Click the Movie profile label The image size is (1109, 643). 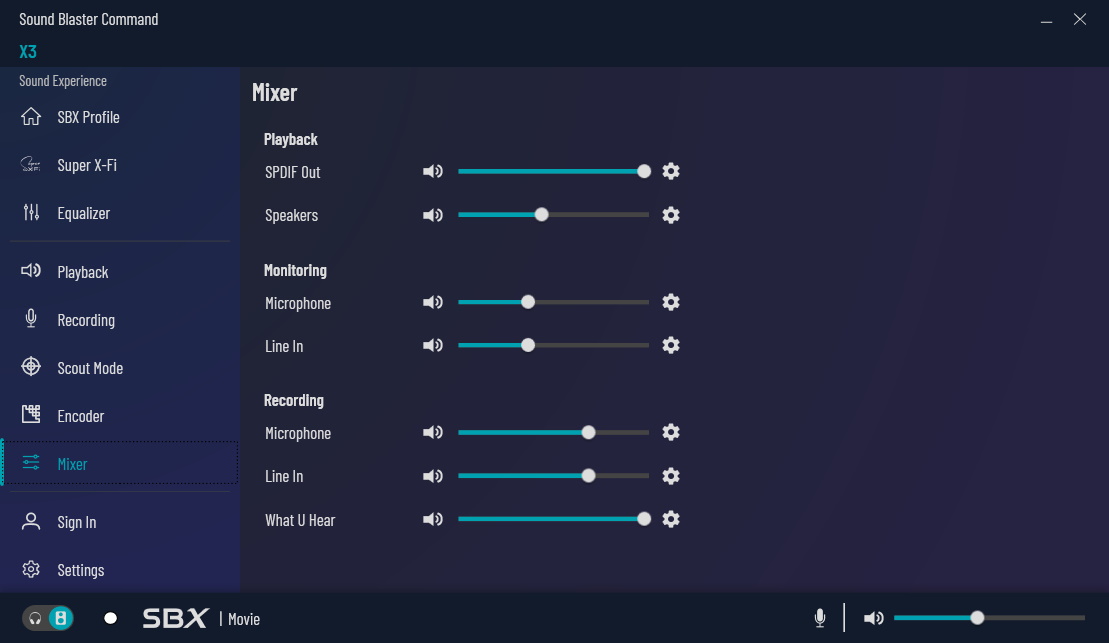pos(244,620)
